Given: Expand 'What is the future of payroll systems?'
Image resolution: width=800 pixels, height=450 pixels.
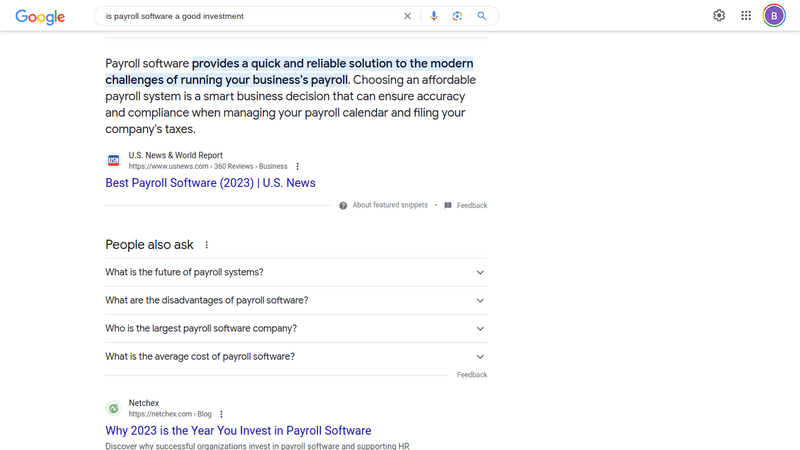Looking at the screenshot, I should [x=296, y=272].
